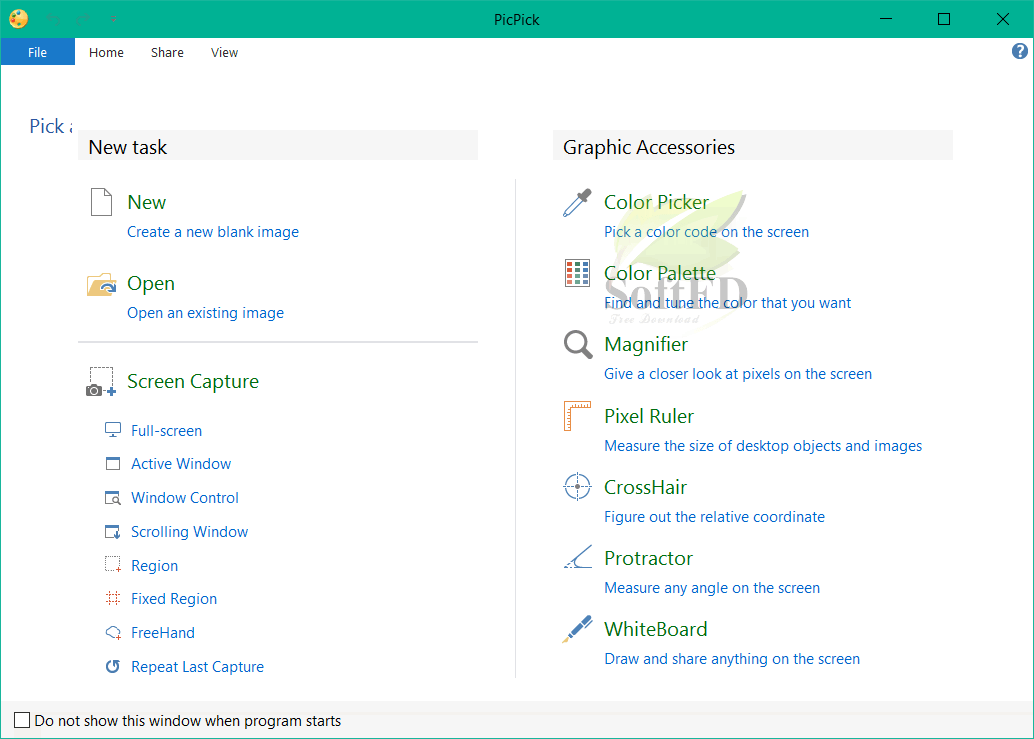Enable 'Do not show this window' checkbox

tap(22, 720)
